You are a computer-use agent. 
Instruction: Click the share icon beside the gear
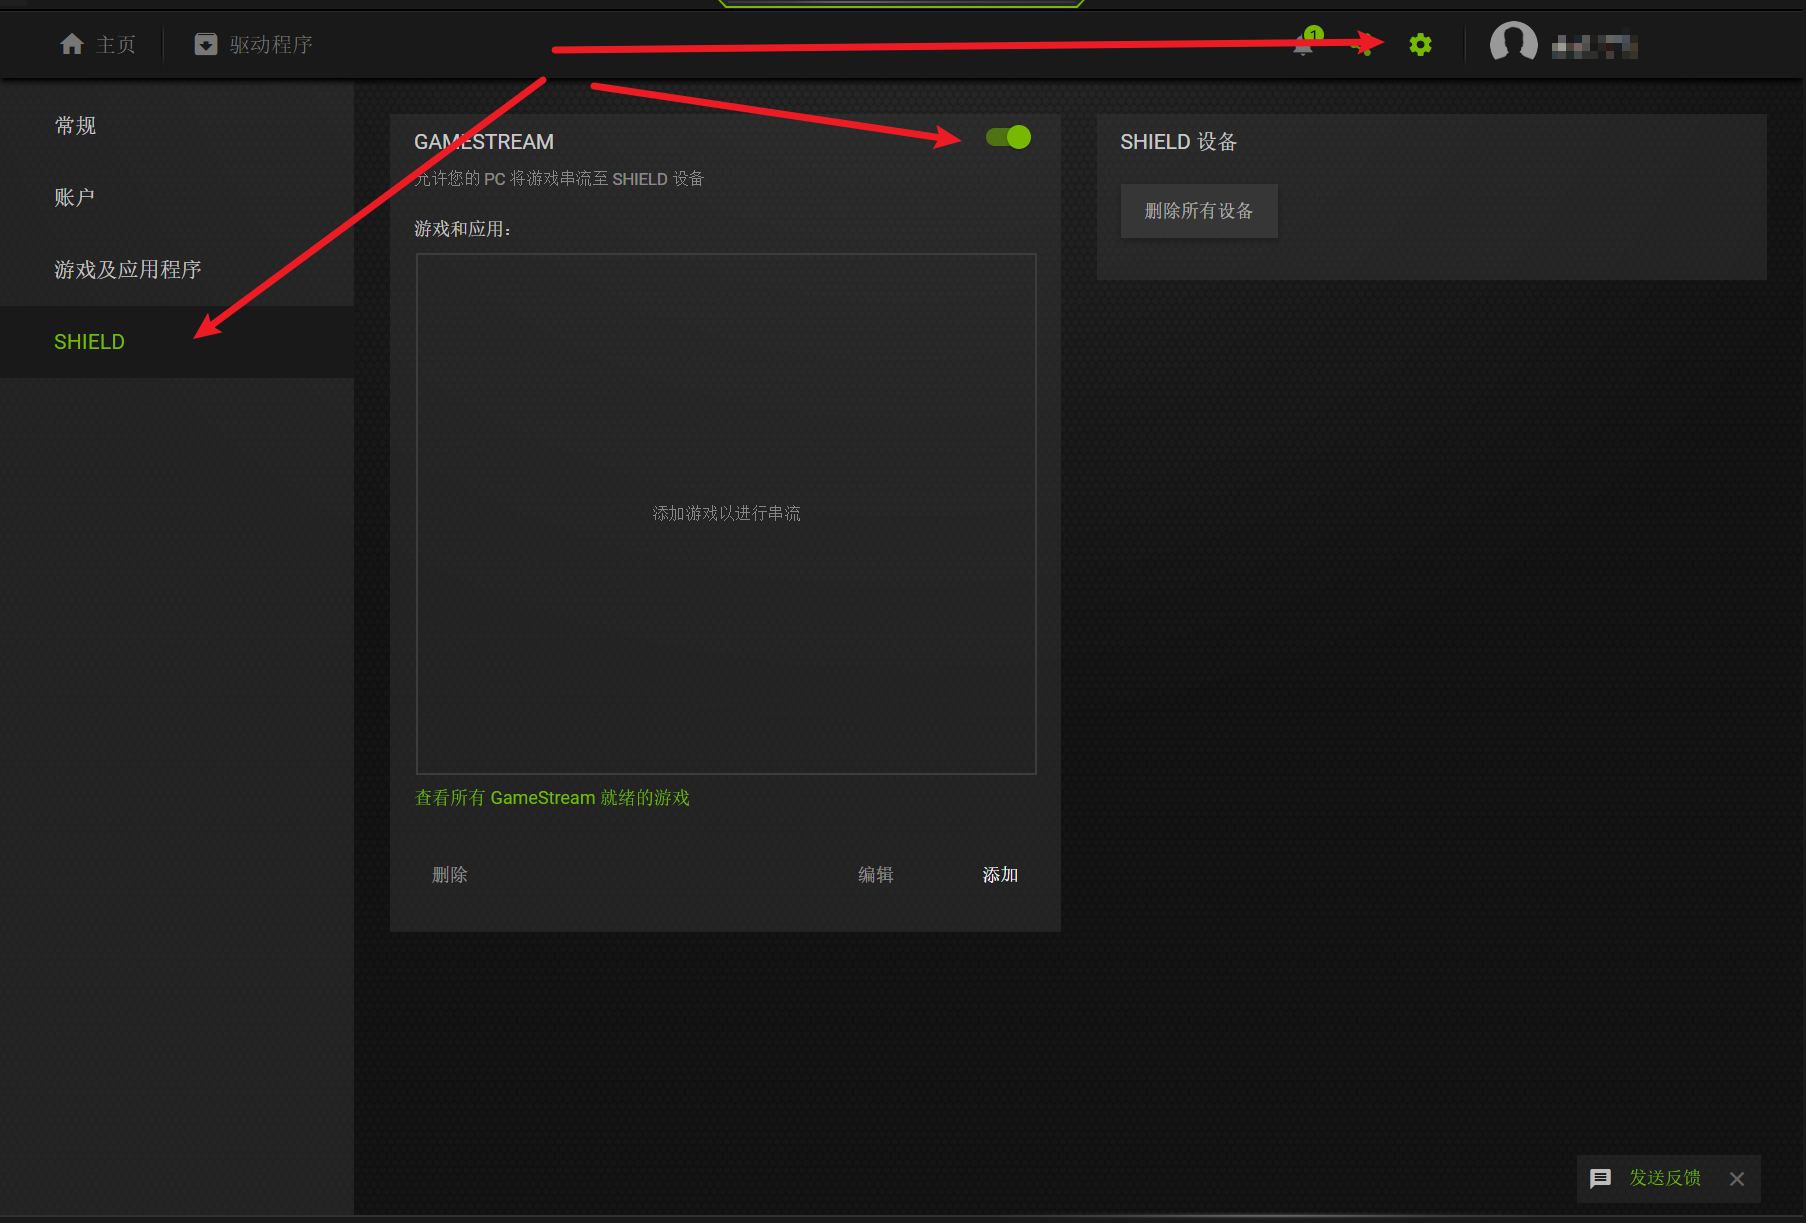coord(1361,45)
